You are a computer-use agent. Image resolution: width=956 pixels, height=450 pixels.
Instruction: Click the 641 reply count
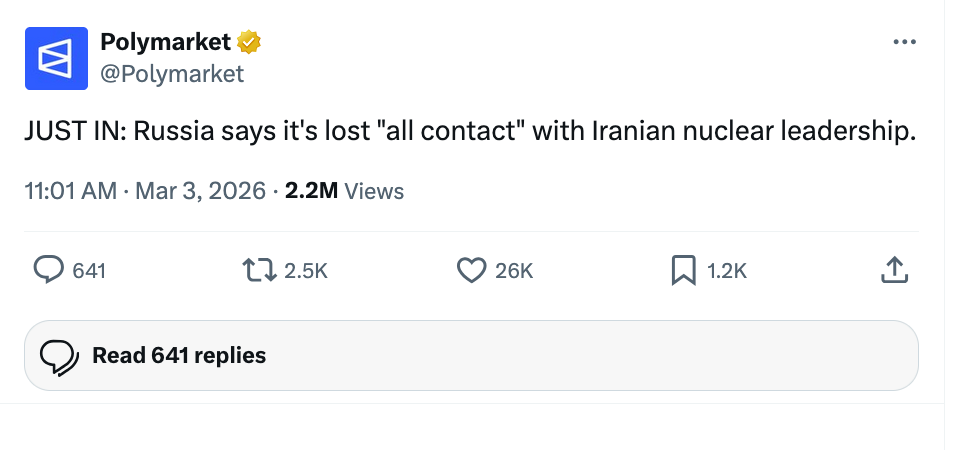click(89, 270)
